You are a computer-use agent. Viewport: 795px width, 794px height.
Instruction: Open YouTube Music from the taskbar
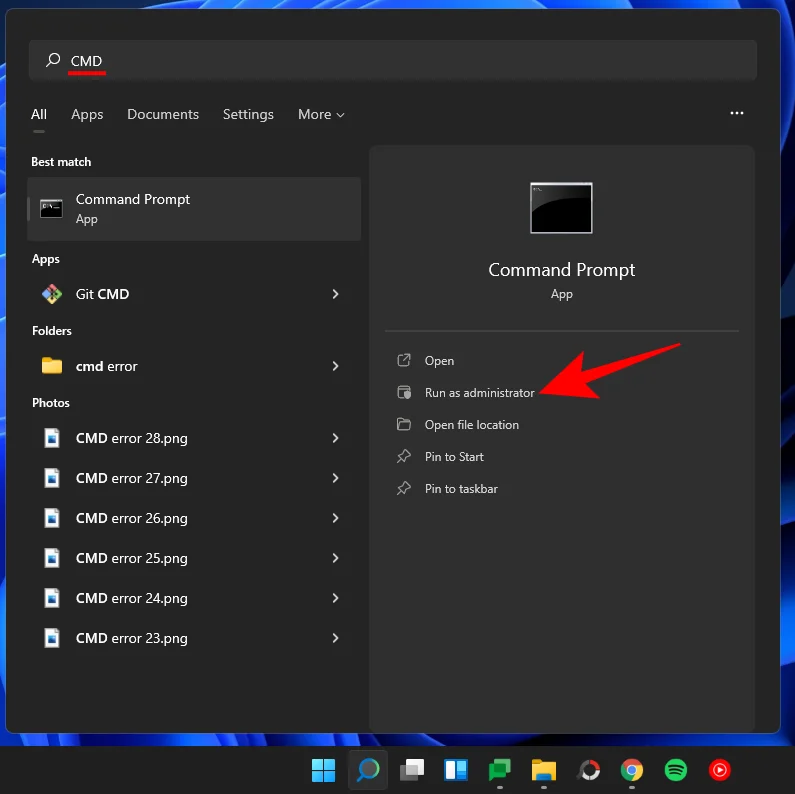pyautogui.click(x=719, y=770)
